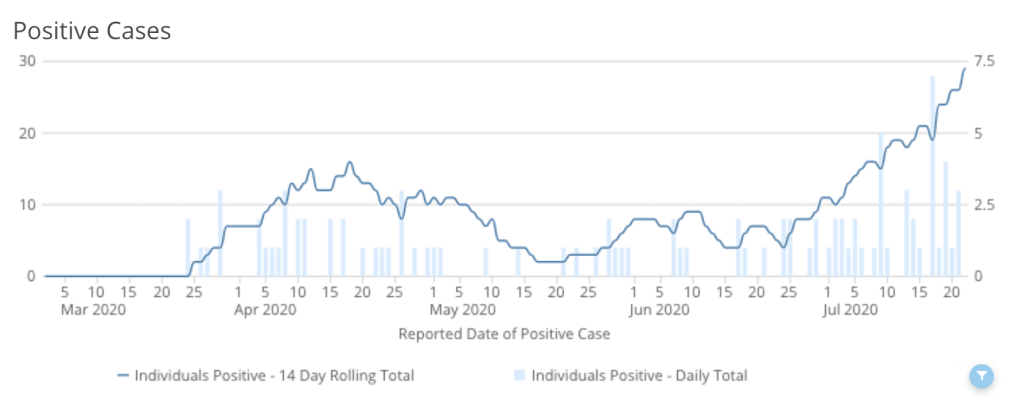Click the rolling total line legend marker
1022x407 pixels.
tap(123, 376)
